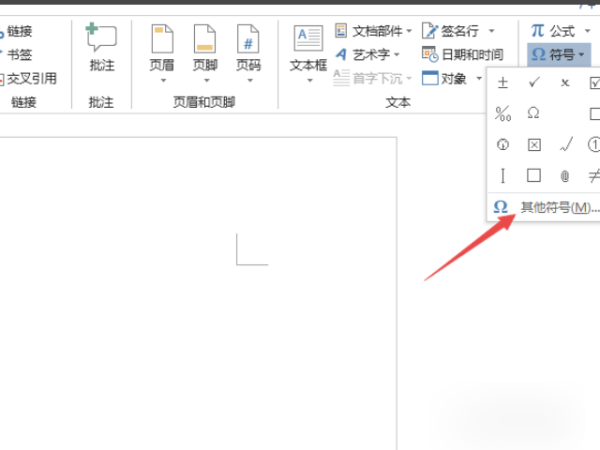Insert an 对象 object
This screenshot has width=600, height=450.
click(445, 78)
